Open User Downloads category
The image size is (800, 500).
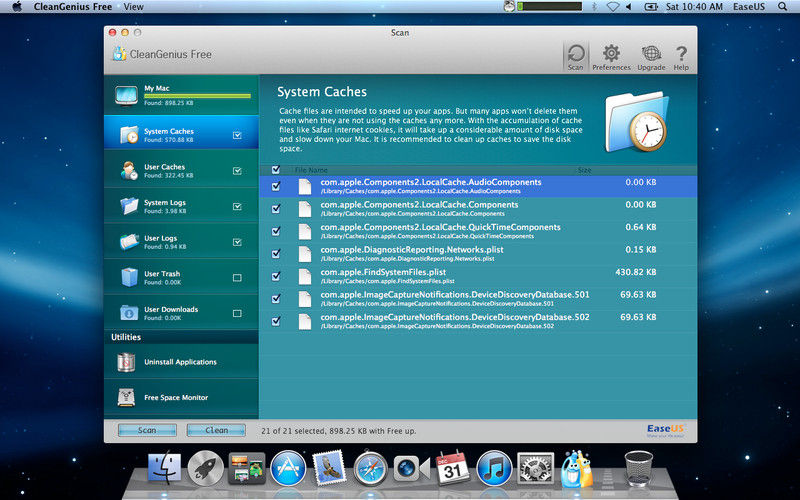tap(181, 313)
